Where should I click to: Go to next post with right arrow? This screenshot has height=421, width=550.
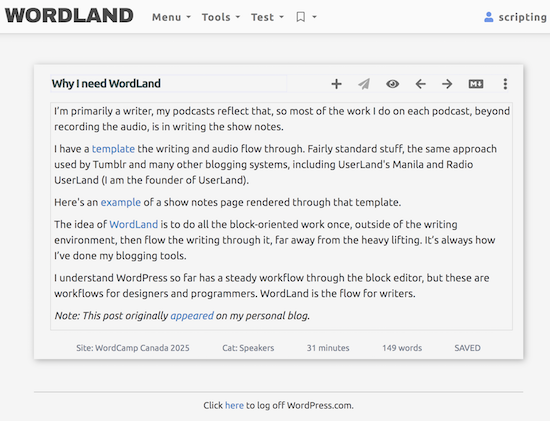coord(447,84)
